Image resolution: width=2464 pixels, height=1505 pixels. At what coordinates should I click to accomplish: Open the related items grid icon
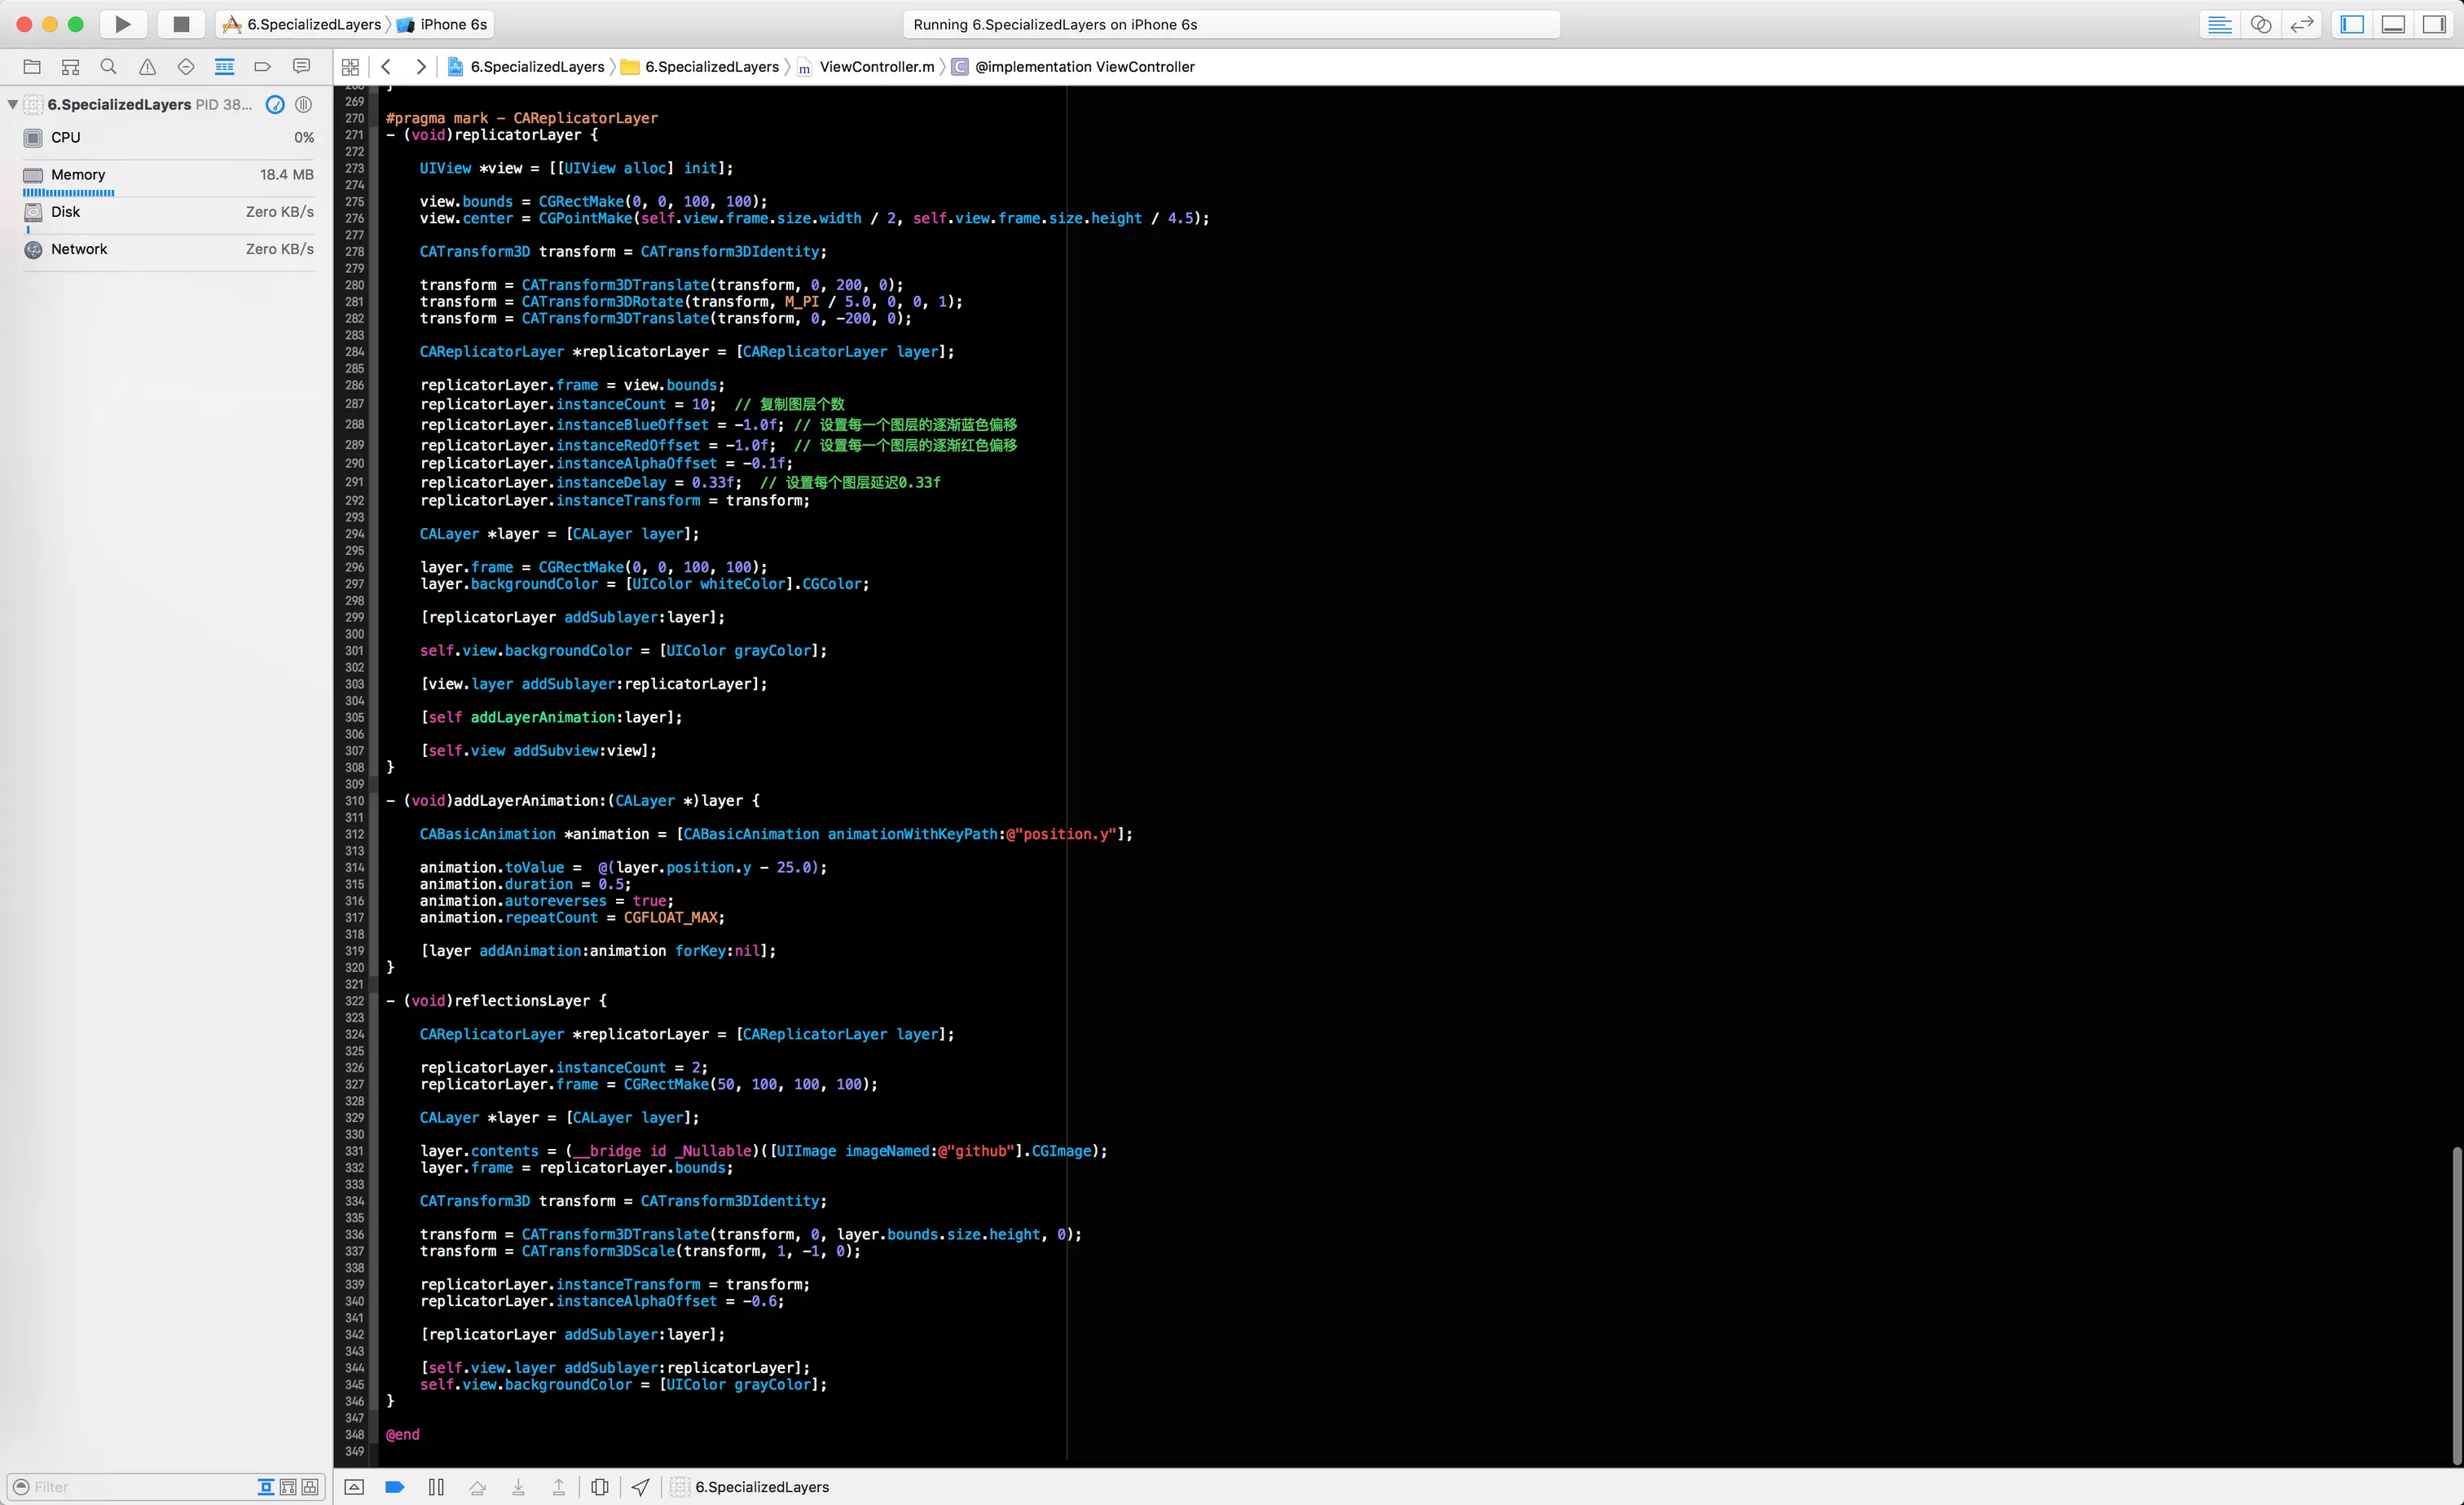(x=350, y=67)
